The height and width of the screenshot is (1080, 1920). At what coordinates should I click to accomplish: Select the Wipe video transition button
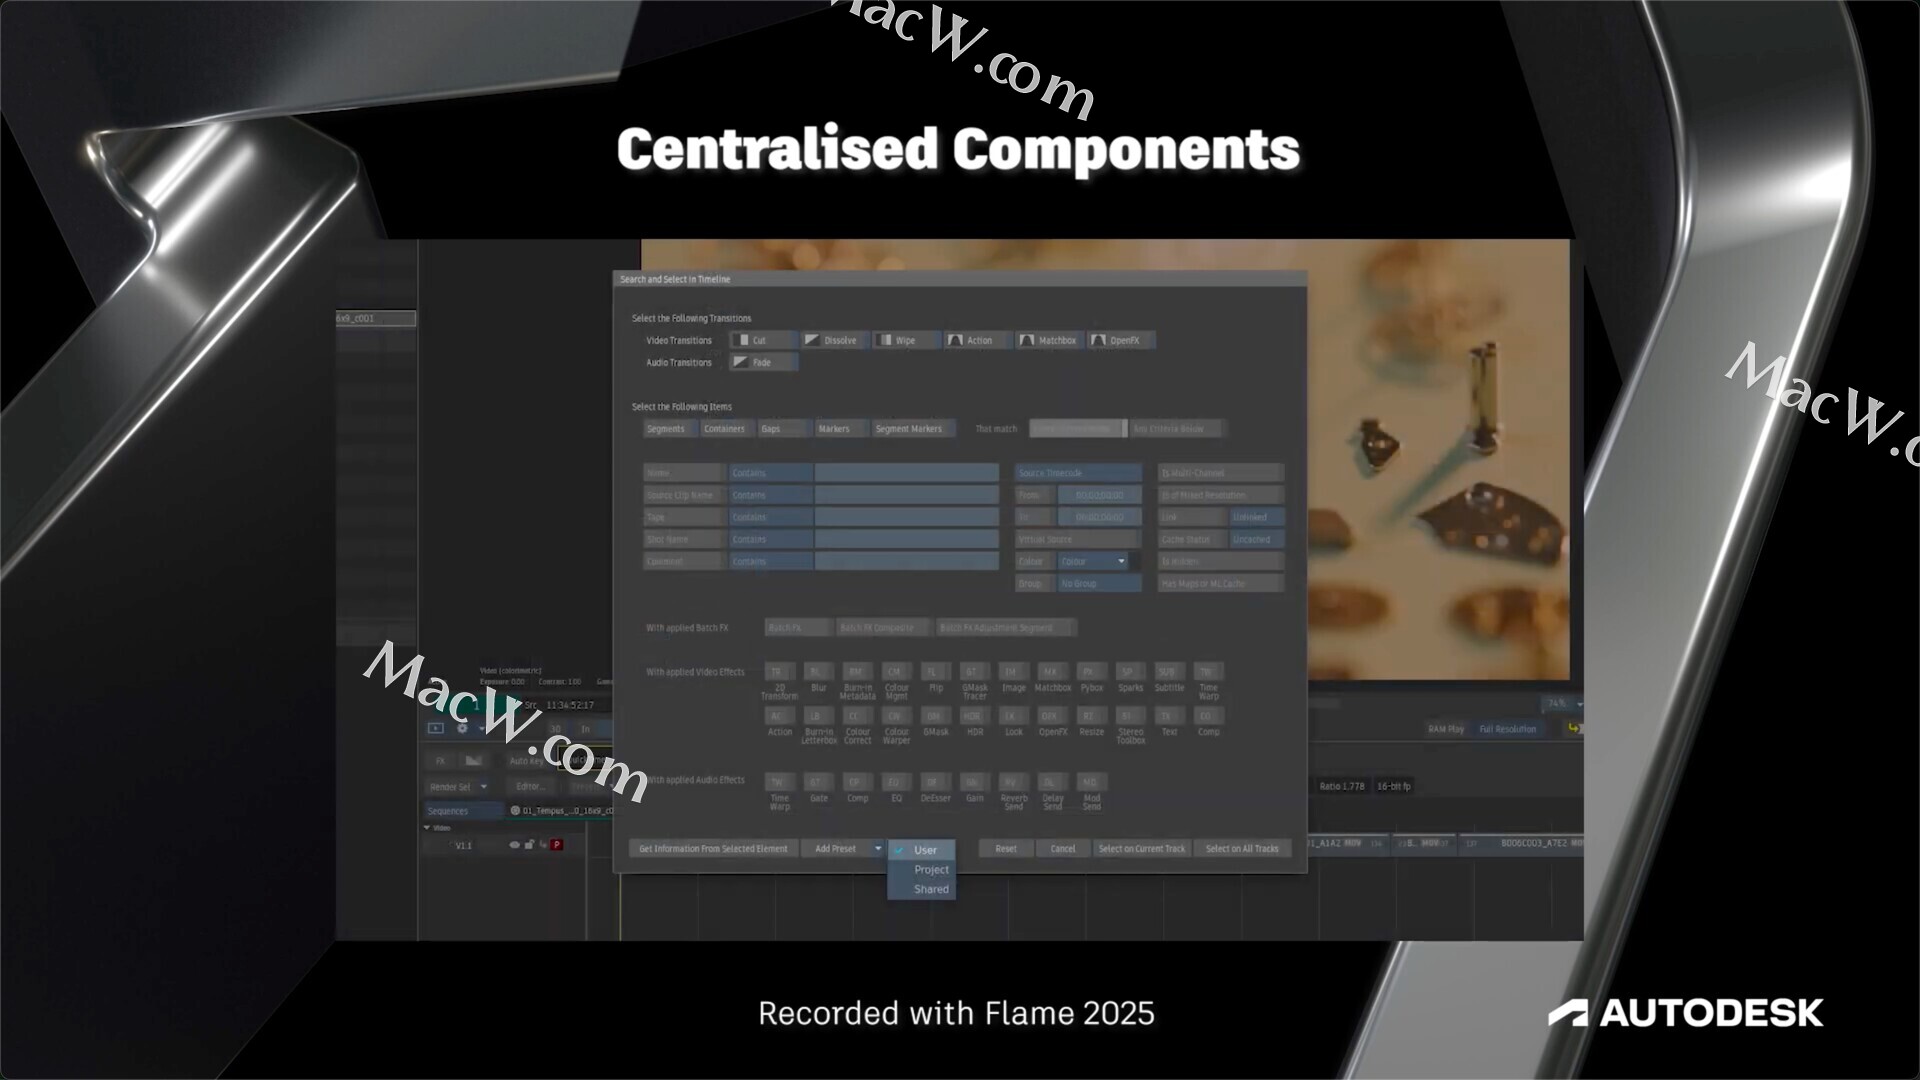[x=907, y=340]
